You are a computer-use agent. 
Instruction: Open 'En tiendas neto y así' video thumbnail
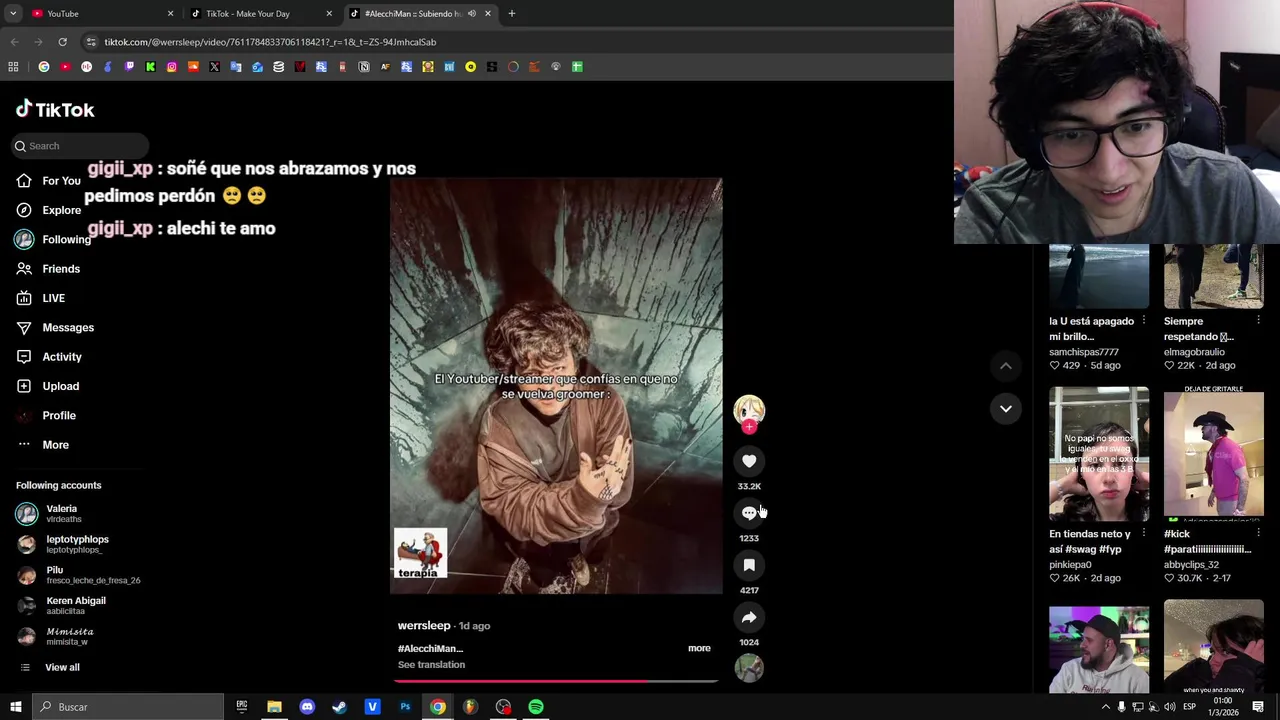tap(1099, 454)
